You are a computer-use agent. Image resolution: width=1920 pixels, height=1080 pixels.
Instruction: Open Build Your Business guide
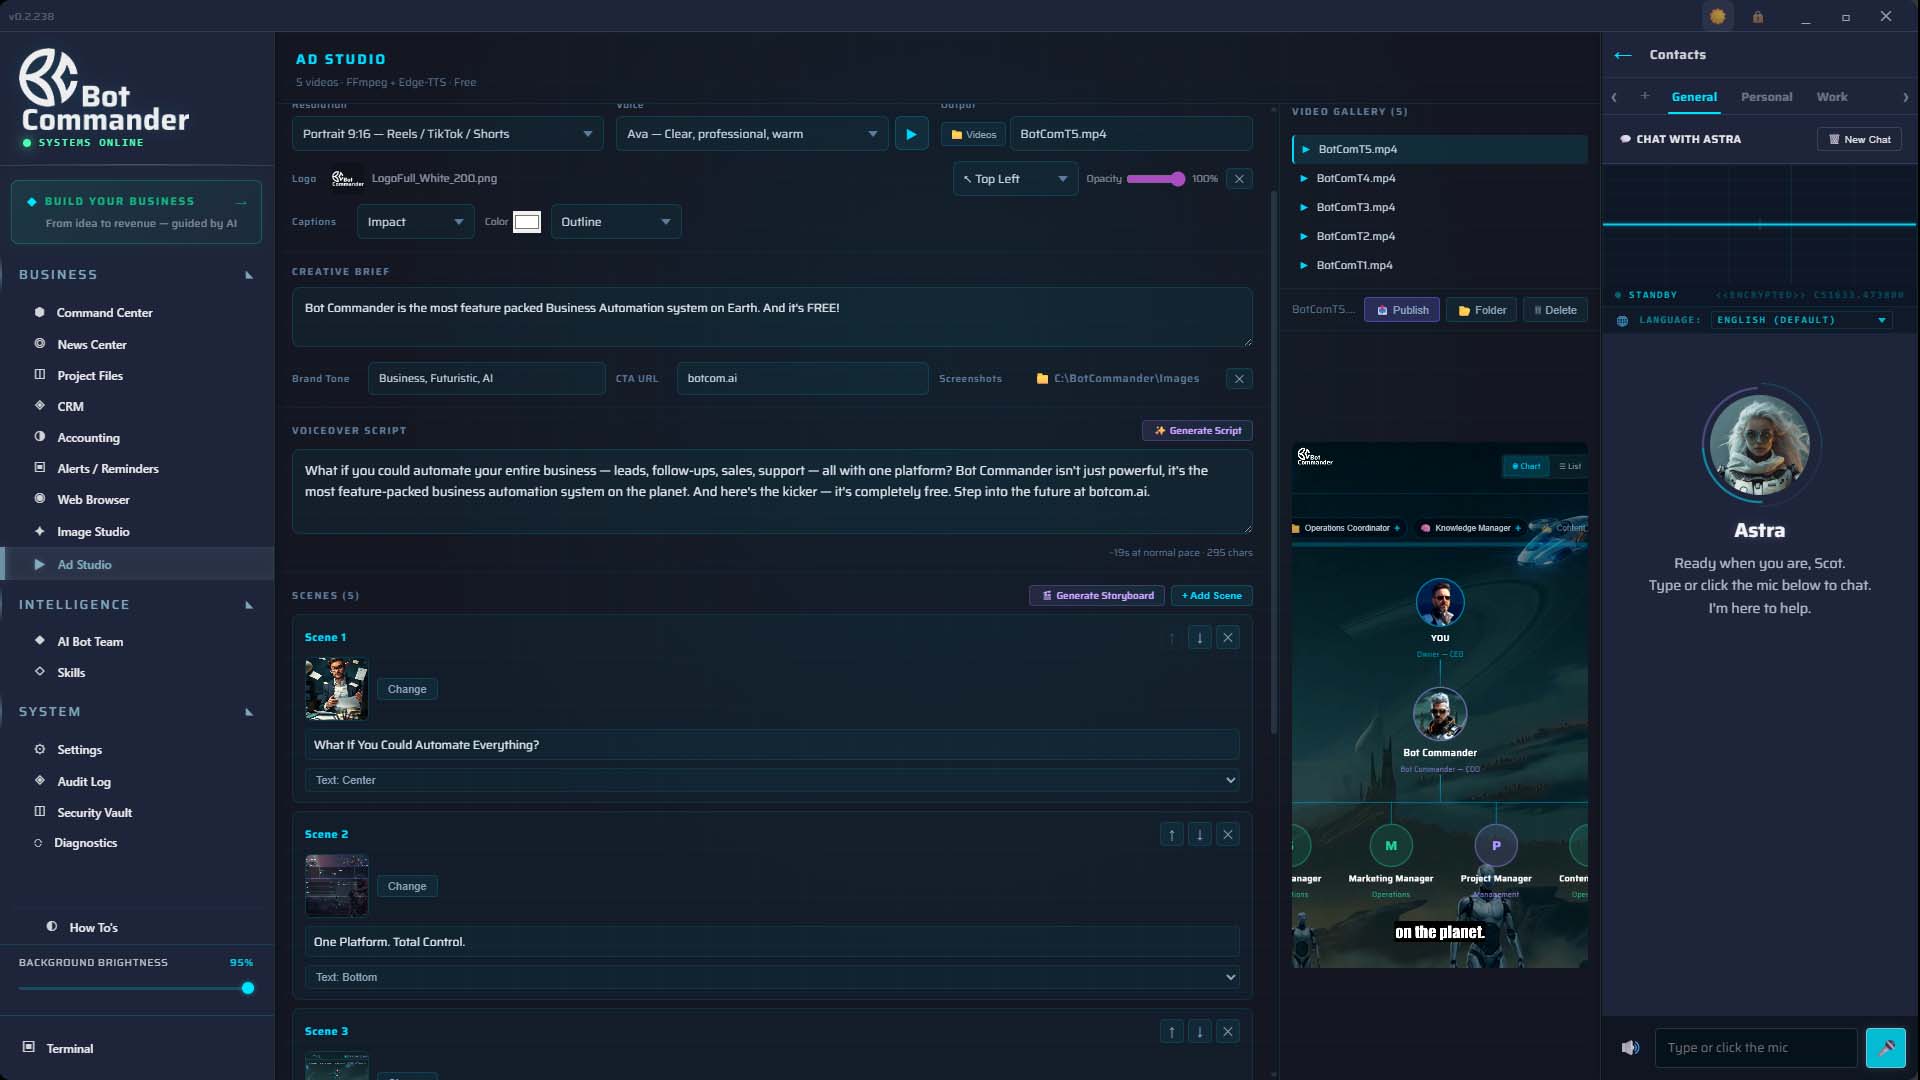point(136,212)
